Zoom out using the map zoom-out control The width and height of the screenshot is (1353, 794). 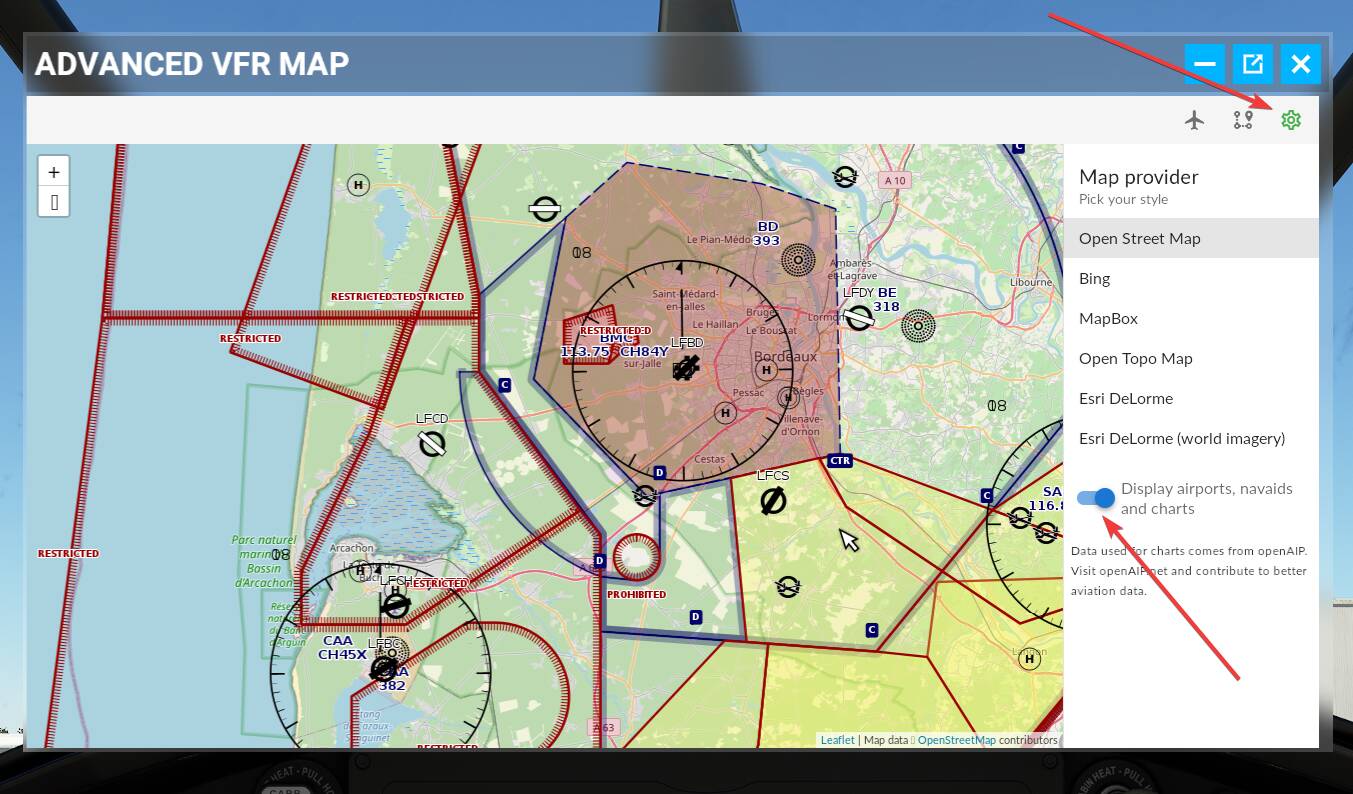click(53, 201)
